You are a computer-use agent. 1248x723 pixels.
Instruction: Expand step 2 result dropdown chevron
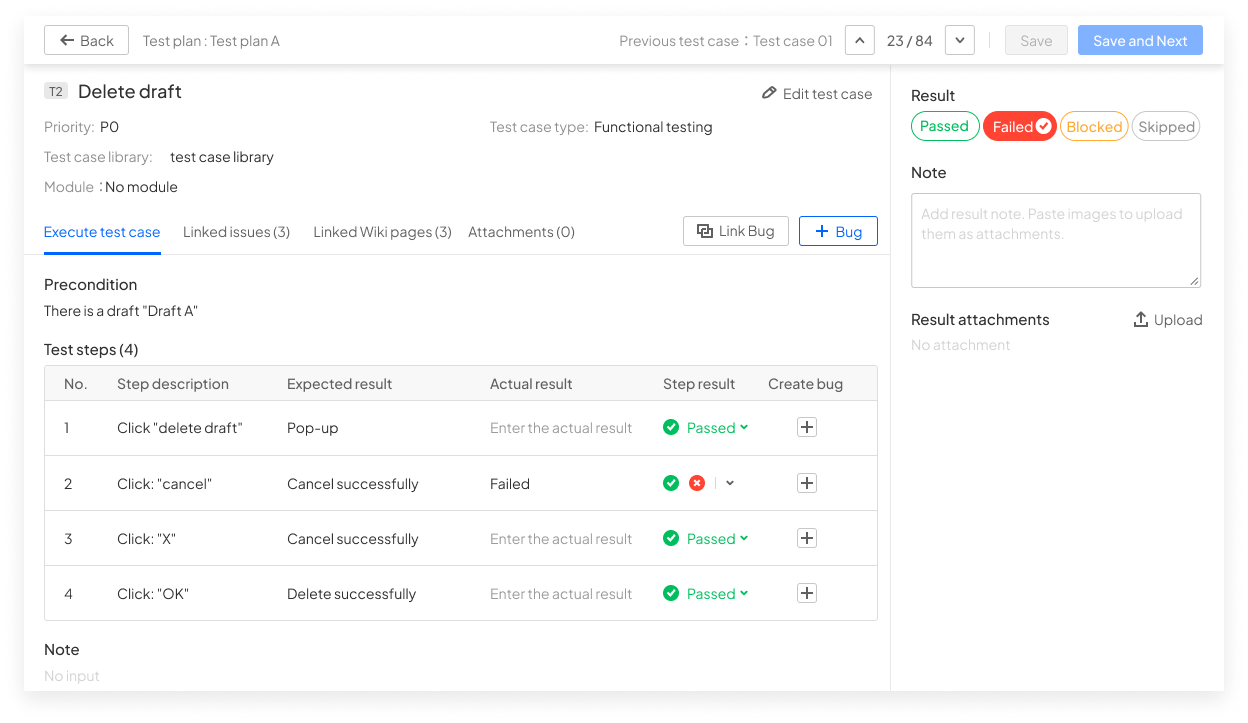[730, 483]
